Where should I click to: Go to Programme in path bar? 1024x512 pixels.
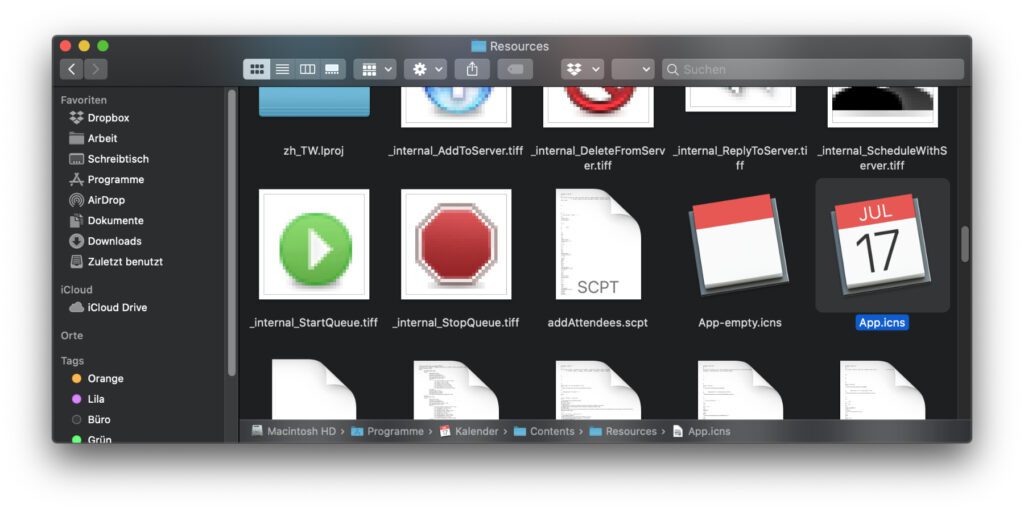pos(387,432)
